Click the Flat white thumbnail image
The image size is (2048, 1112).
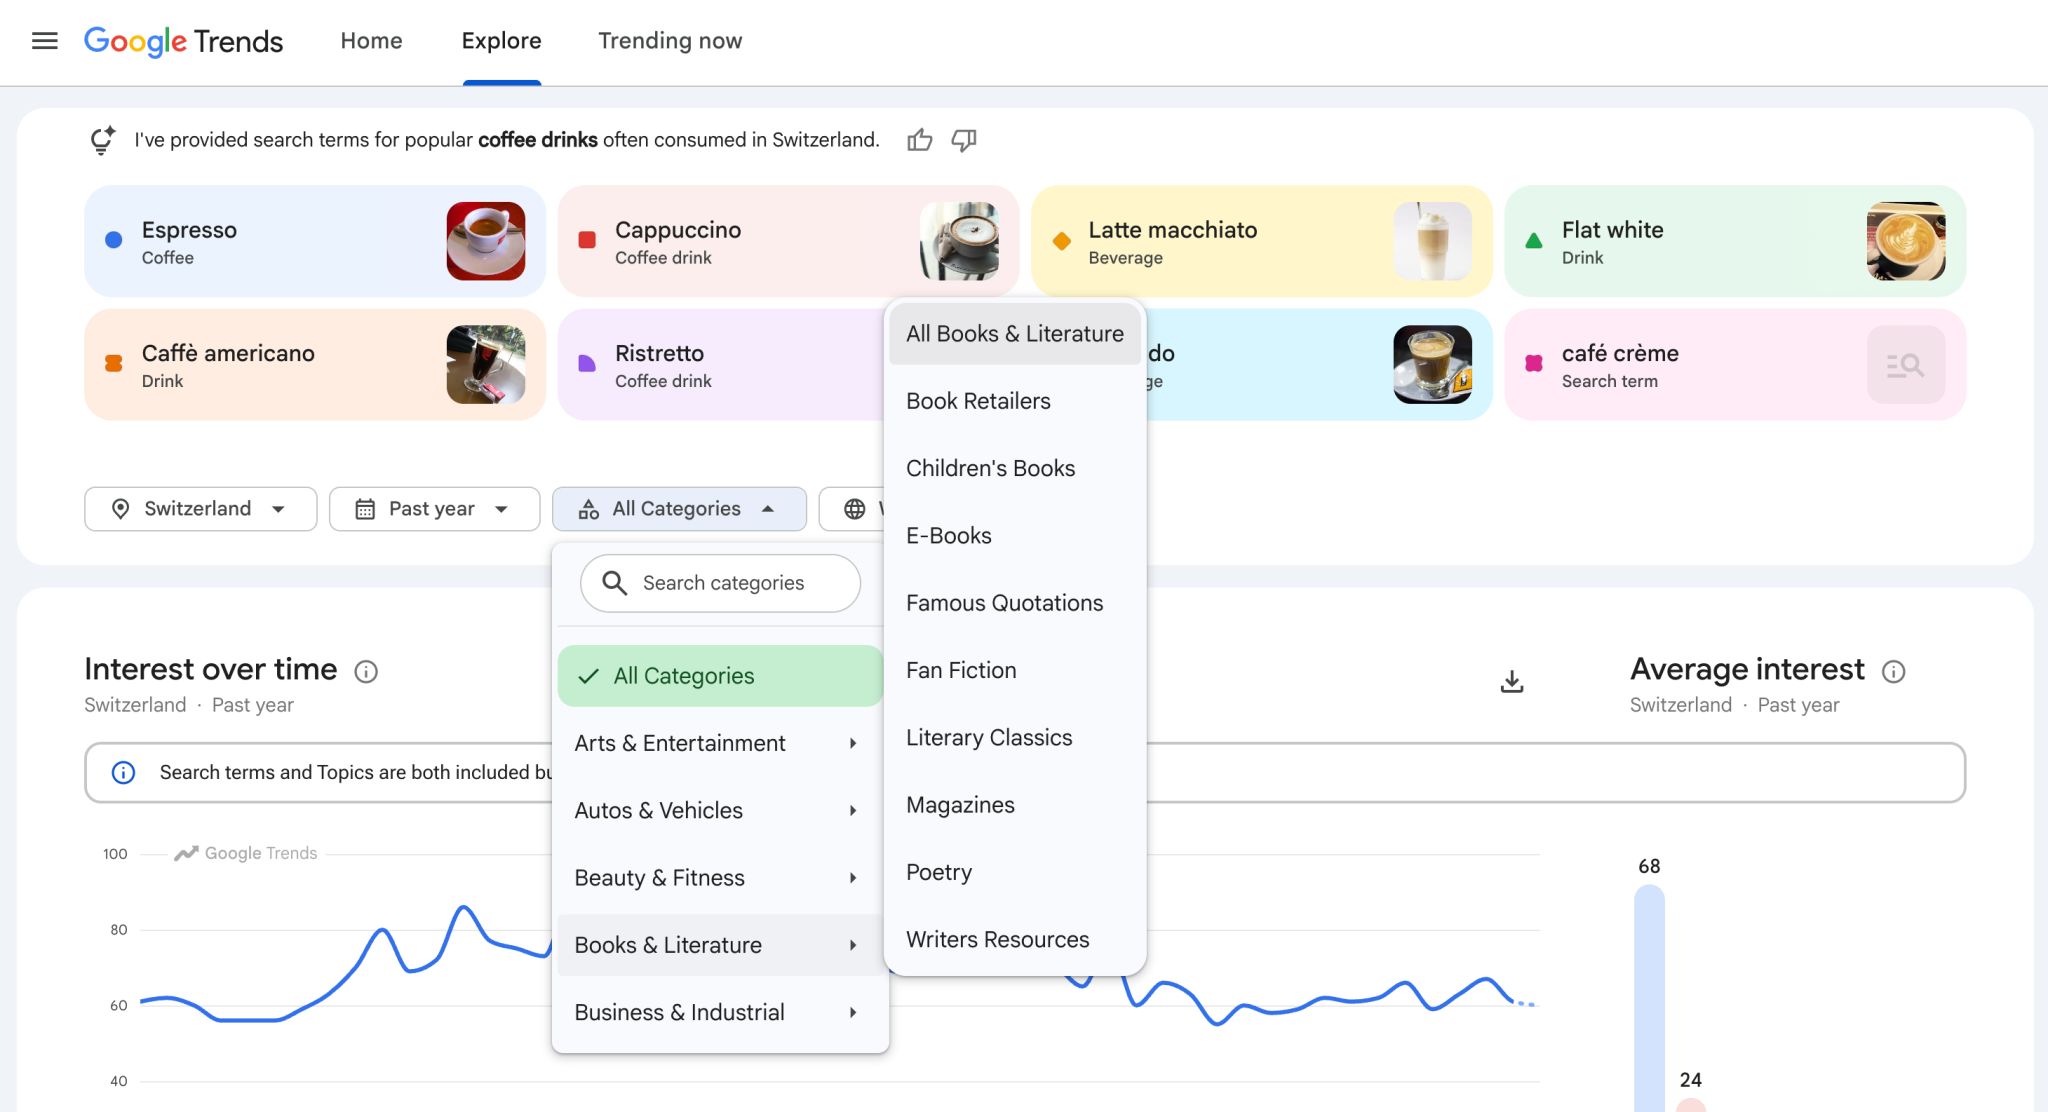point(1906,241)
